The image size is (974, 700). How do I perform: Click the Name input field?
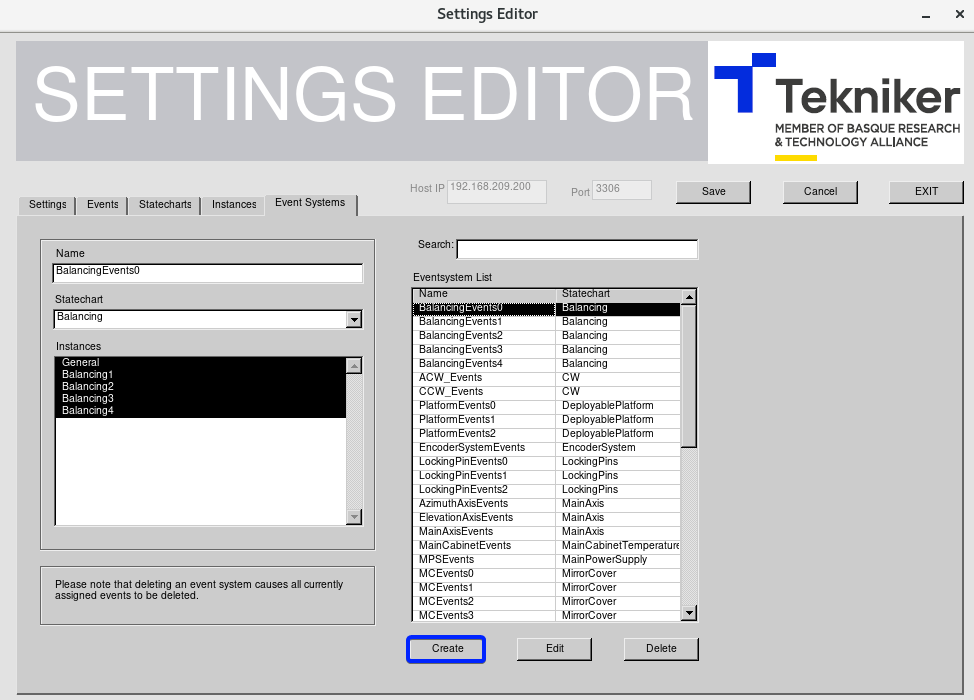click(x=207, y=273)
